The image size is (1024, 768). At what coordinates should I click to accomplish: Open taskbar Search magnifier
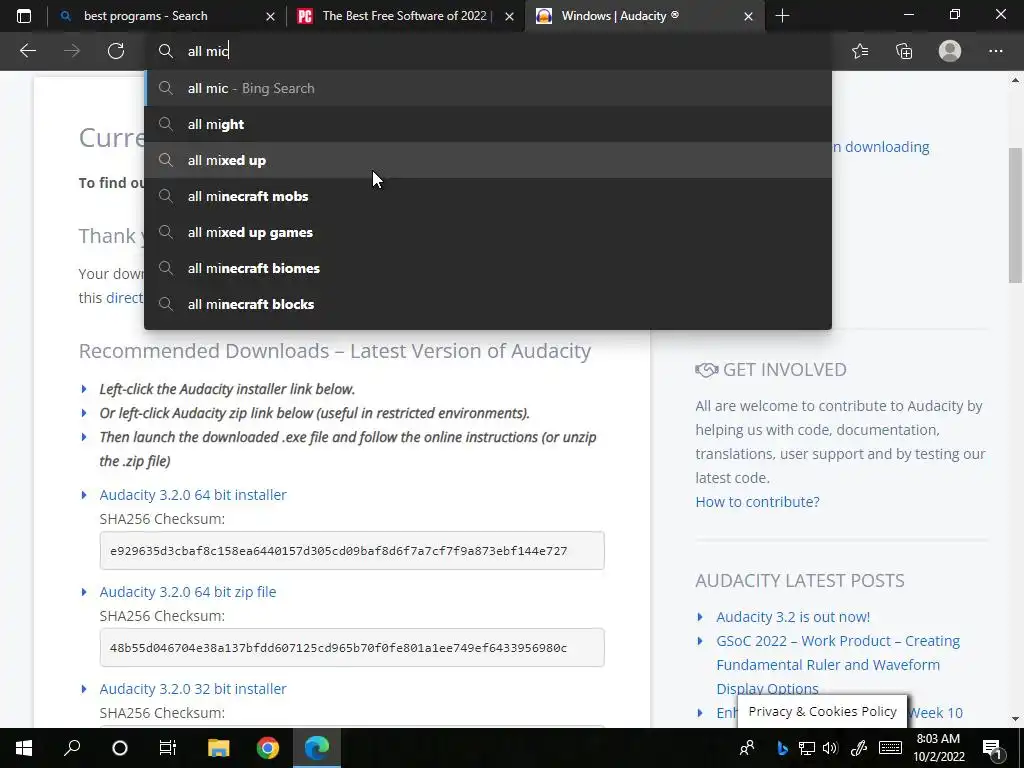coord(72,748)
